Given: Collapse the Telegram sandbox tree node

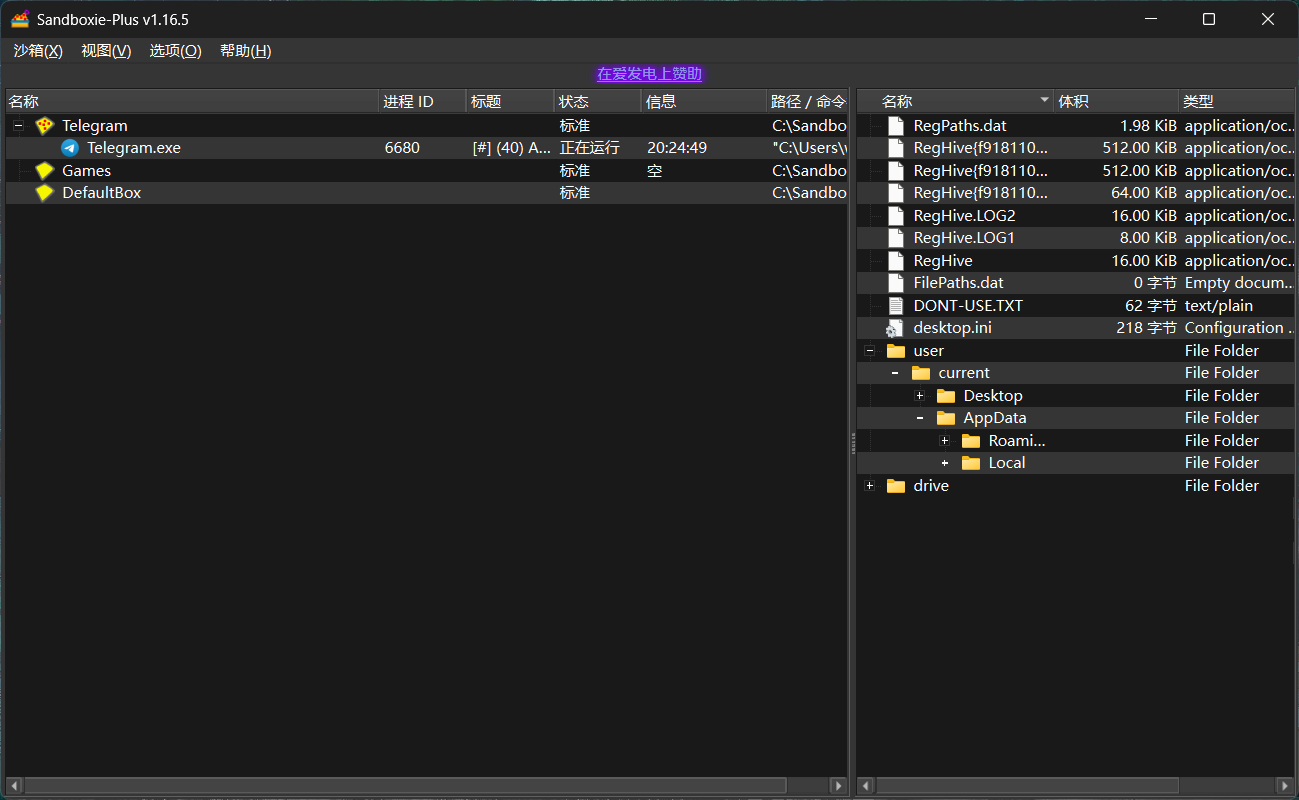Looking at the screenshot, I should (18, 126).
